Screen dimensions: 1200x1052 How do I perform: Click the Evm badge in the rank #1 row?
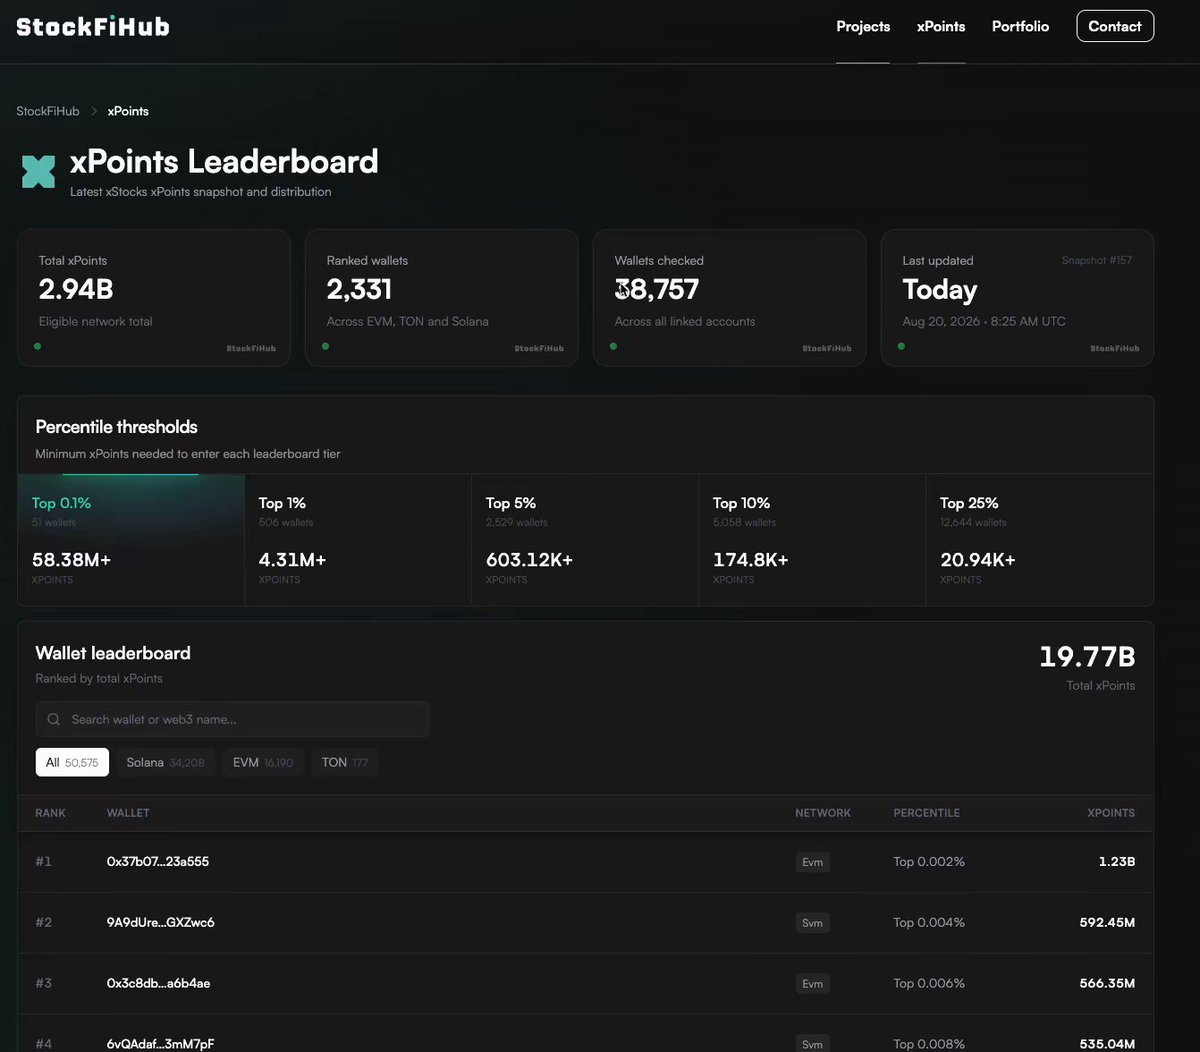click(x=813, y=862)
